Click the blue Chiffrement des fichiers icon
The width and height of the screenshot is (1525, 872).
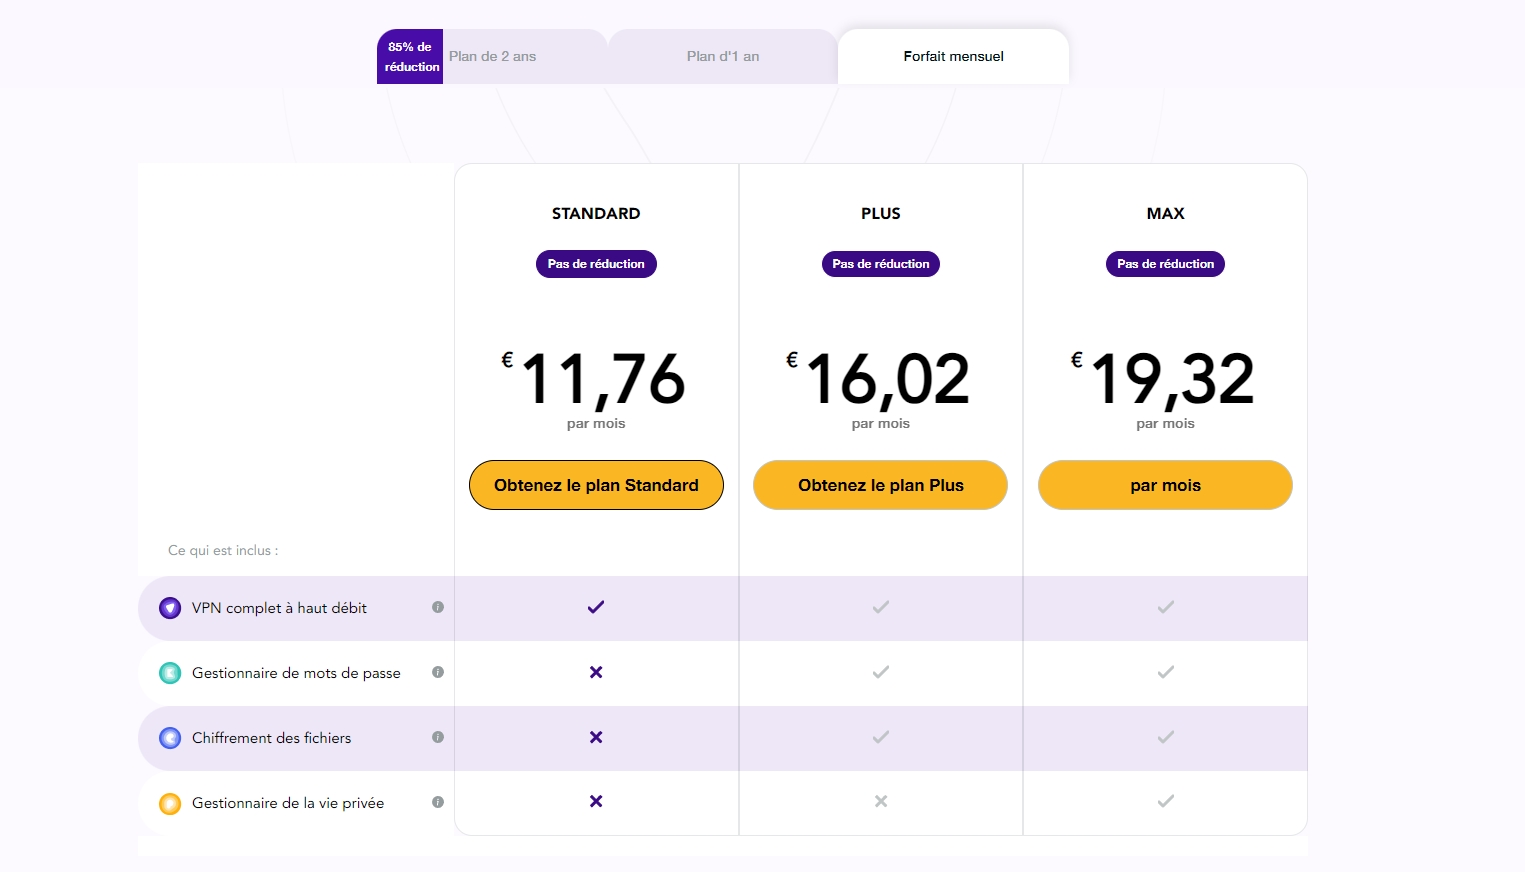click(x=170, y=737)
